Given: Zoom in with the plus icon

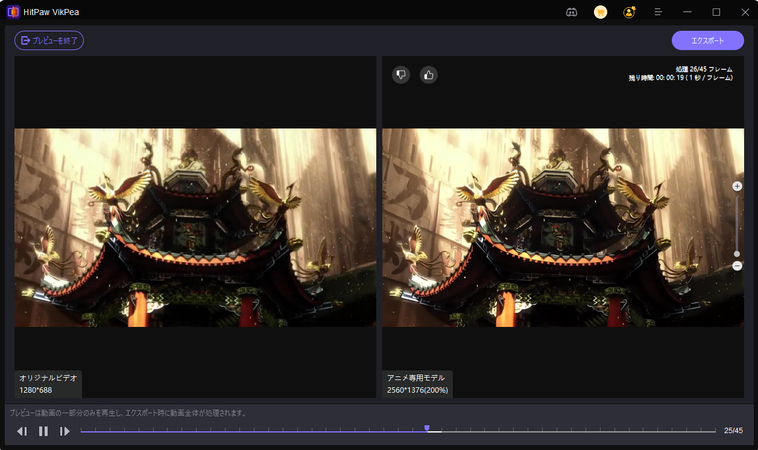Looking at the screenshot, I should 737,187.
